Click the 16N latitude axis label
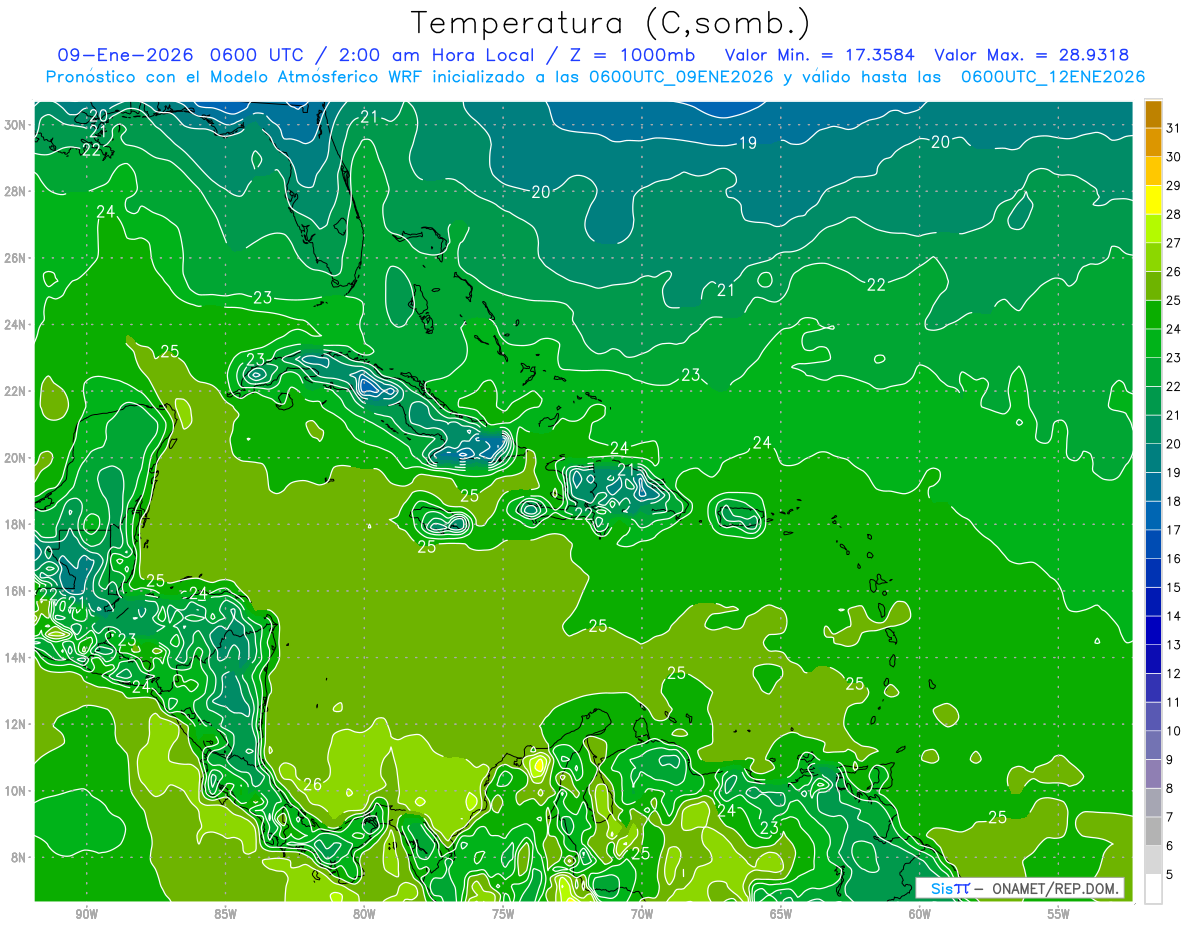 (17, 591)
